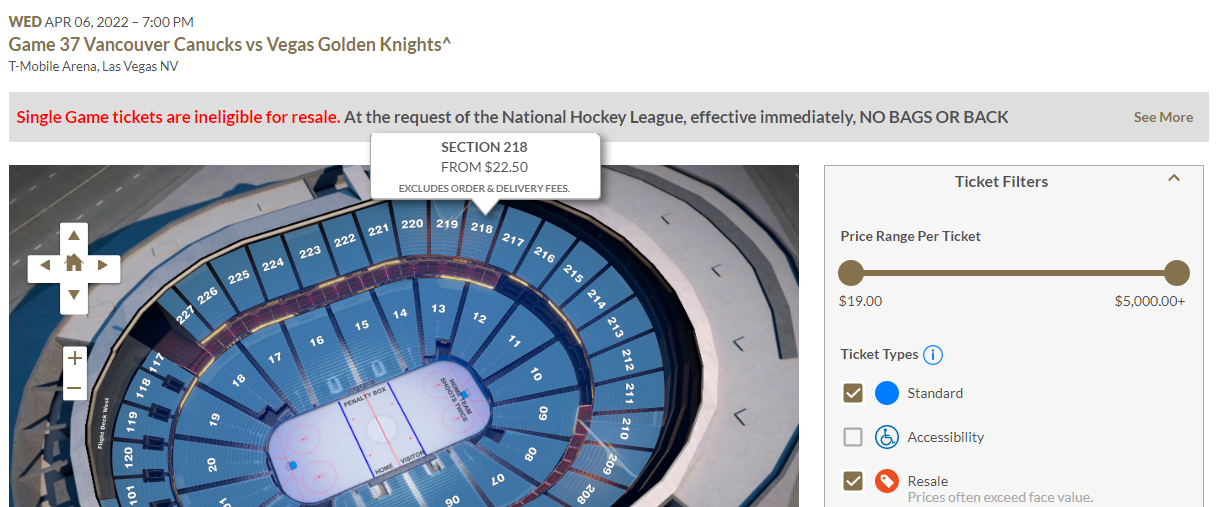
Task: Enable the Accessibility ticket filter
Action: [853, 437]
